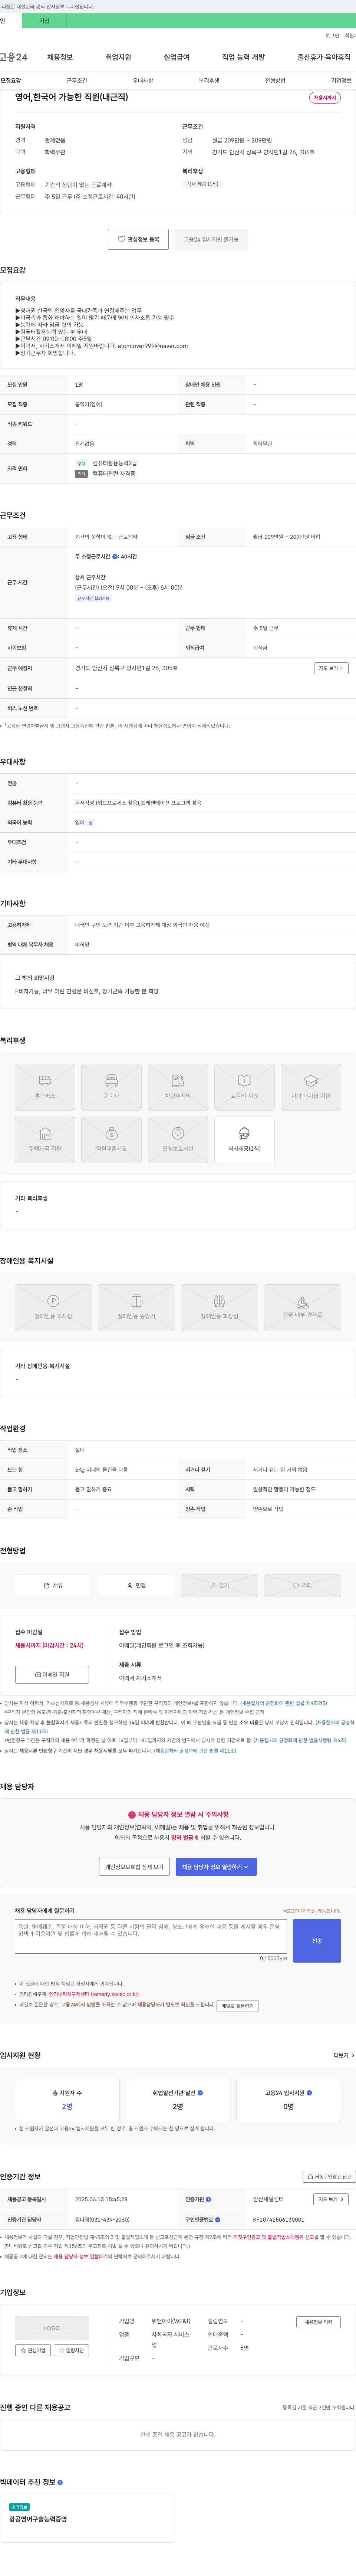Viewport: 356px width, 2576px height.
Task: Click the 직원대출제도 welfare icon
Action: coord(111,1140)
